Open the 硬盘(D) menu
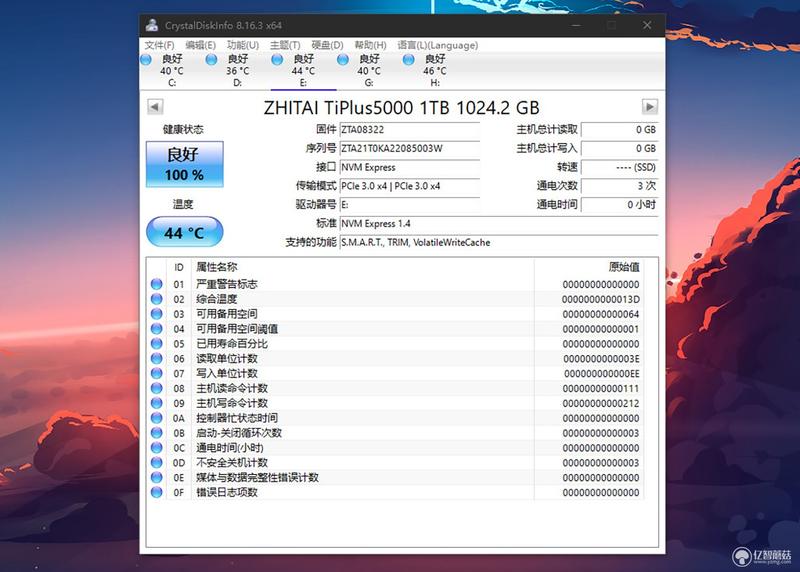The height and width of the screenshot is (572, 800). click(328, 45)
